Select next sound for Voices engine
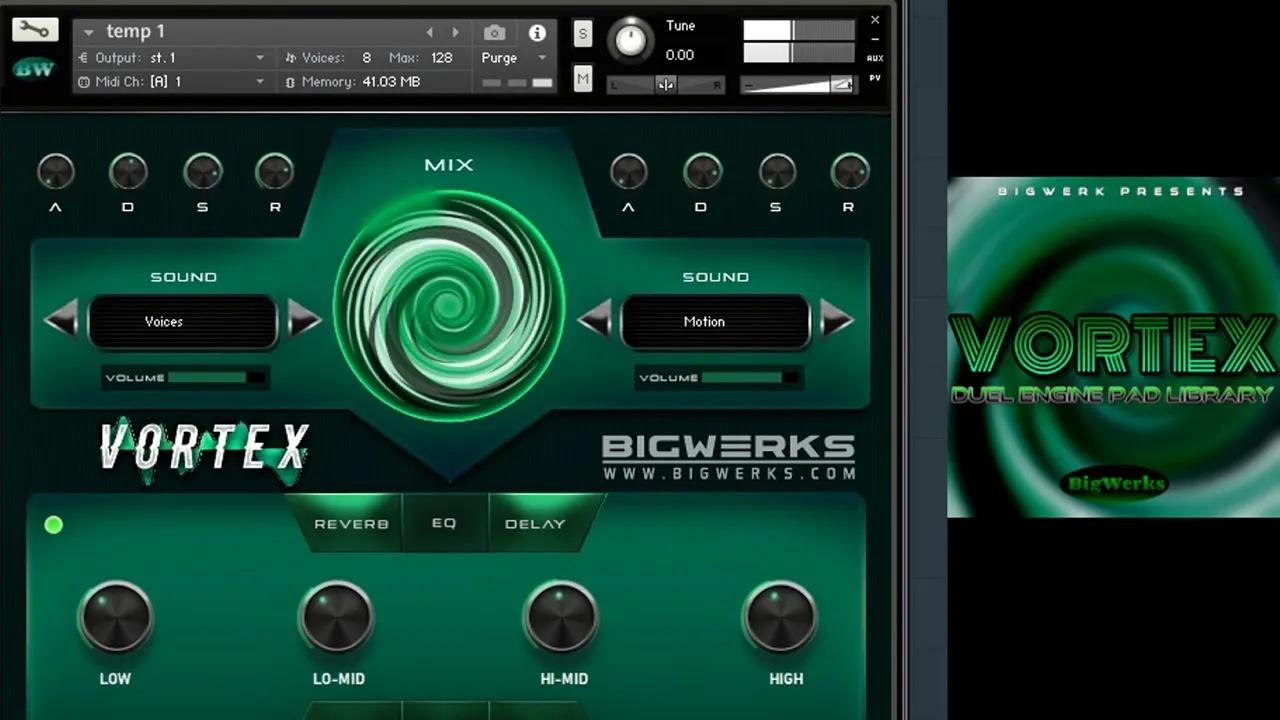Image resolution: width=1280 pixels, height=720 pixels. tap(305, 320)
